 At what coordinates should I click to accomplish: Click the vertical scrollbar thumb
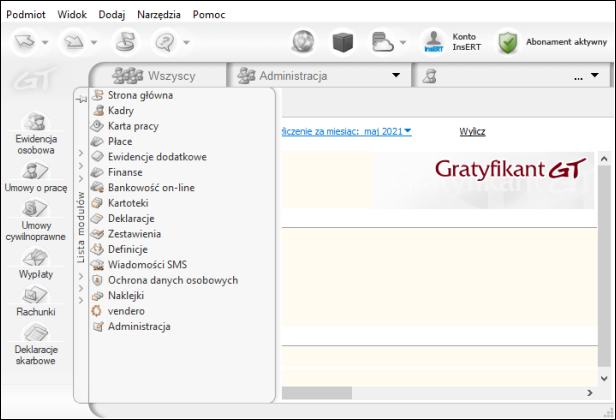(x=604, y=266)
